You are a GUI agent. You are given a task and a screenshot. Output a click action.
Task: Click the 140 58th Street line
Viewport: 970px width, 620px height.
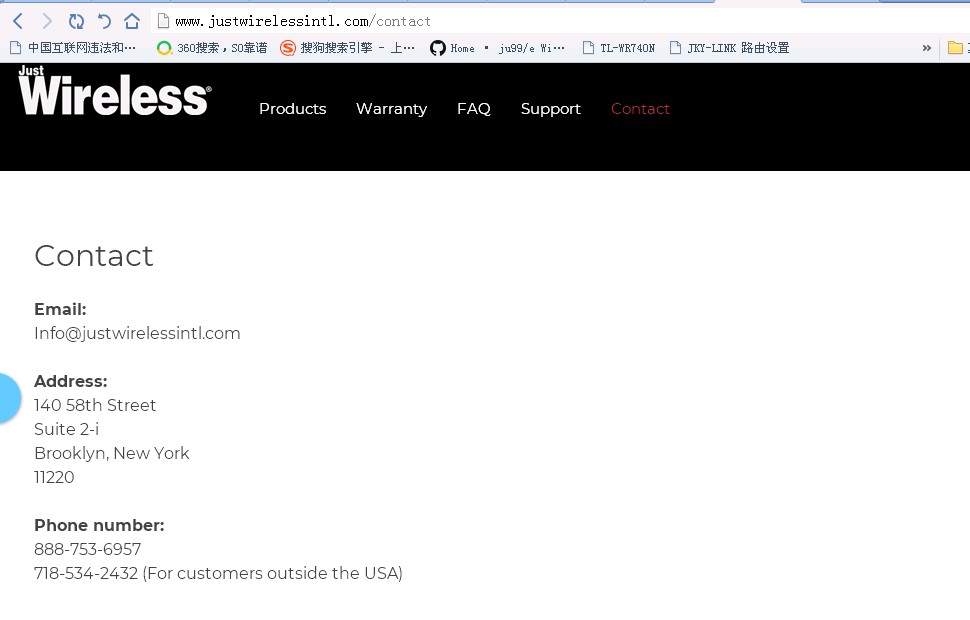pyautogui.click(x=95, y=405)
